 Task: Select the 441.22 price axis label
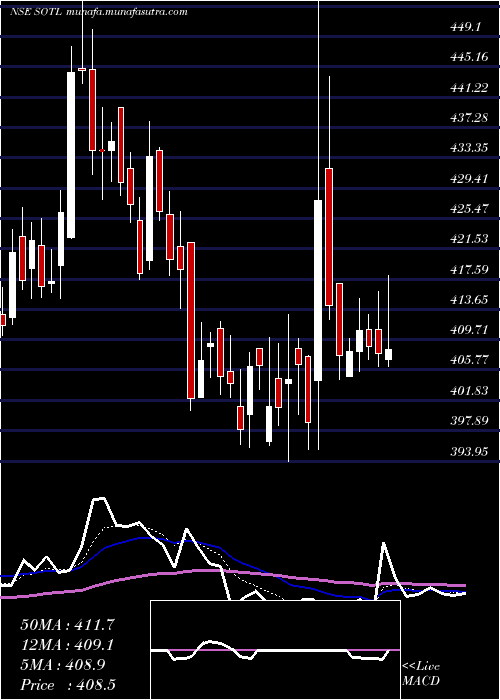(x=469, y=88)
